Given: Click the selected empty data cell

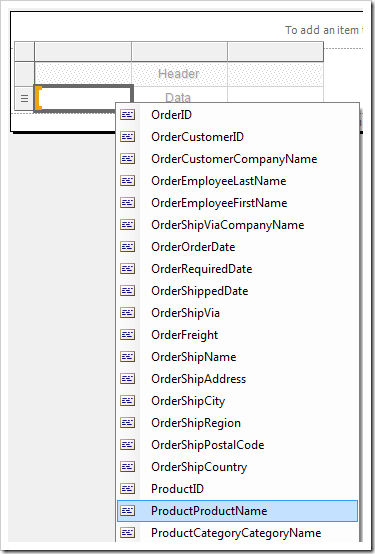Looking at the screenshot, I should pos(83,98).
